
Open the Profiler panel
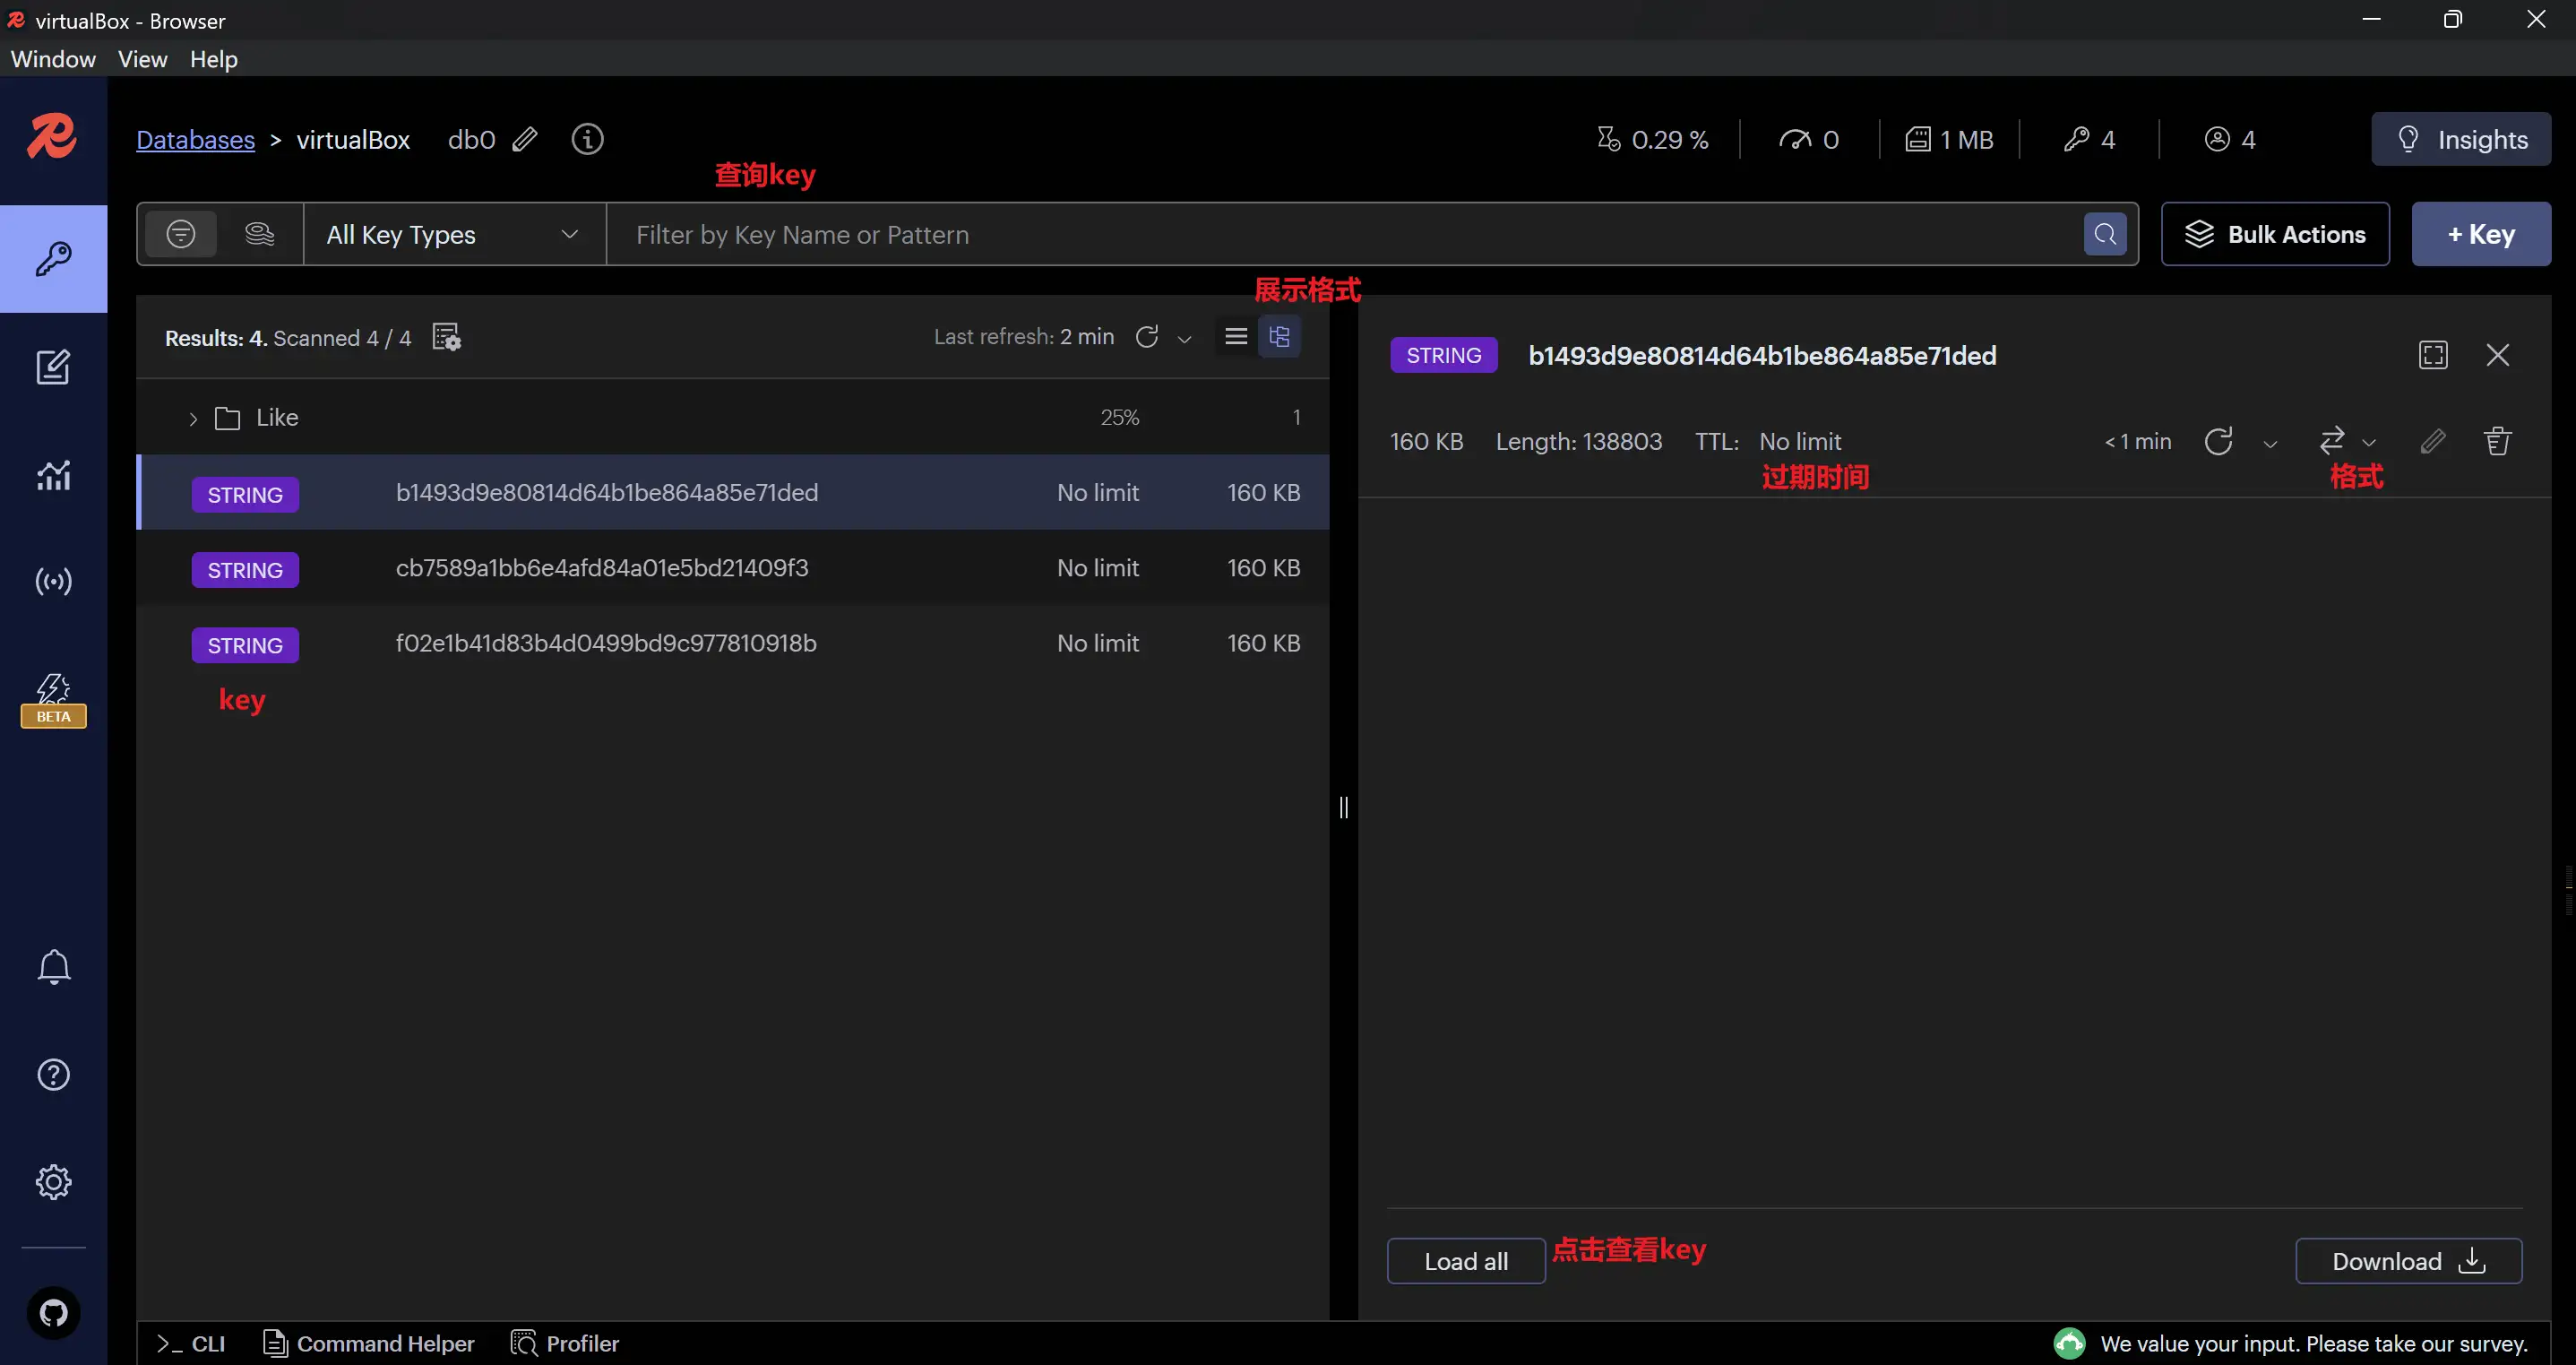tap(565, 1343)
